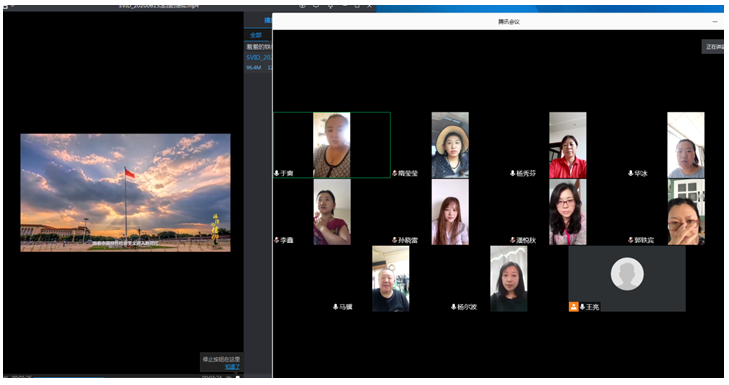Click the 正在讲话 speaking indicator button
729x385 pixels.
click(x=713, y=46)
